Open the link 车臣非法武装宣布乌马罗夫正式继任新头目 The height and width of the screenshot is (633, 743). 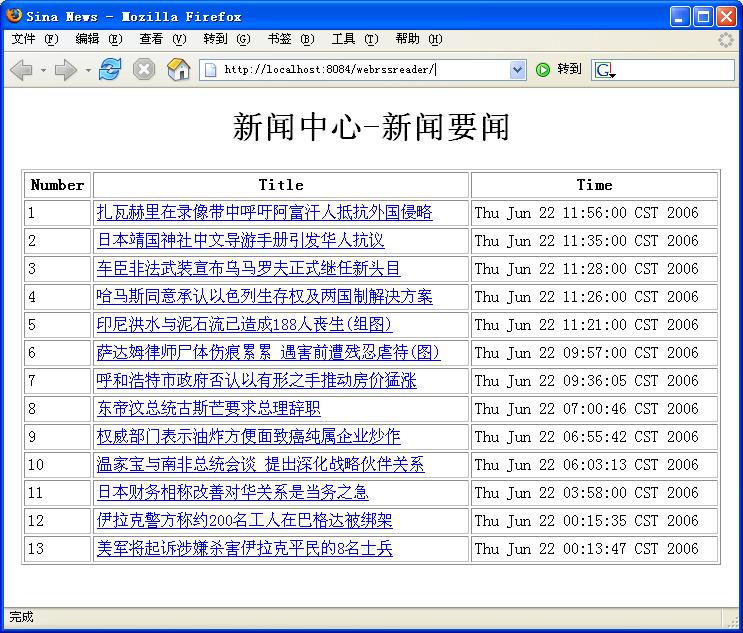[248, 269]
